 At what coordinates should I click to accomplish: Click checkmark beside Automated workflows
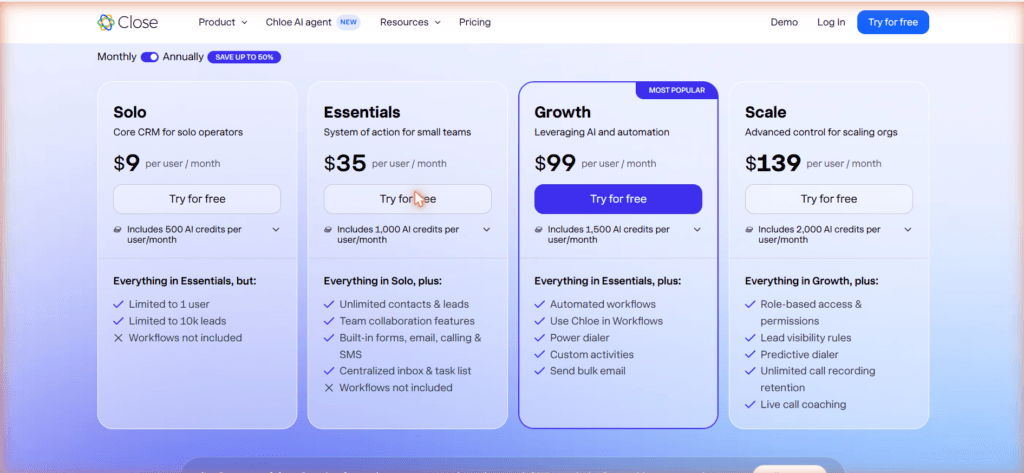click(x=539, y=304)
